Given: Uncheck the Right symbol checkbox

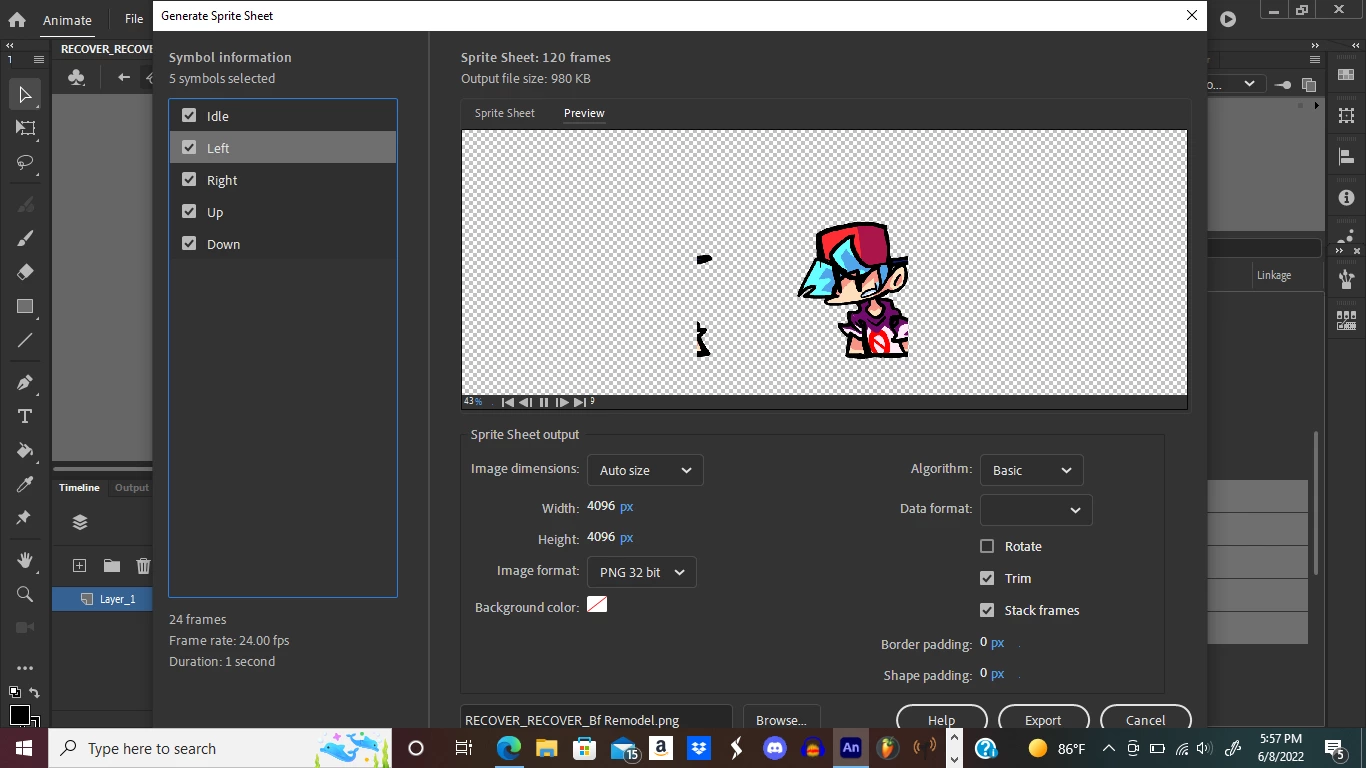Looking at the screenshot, I should (189, 180).
